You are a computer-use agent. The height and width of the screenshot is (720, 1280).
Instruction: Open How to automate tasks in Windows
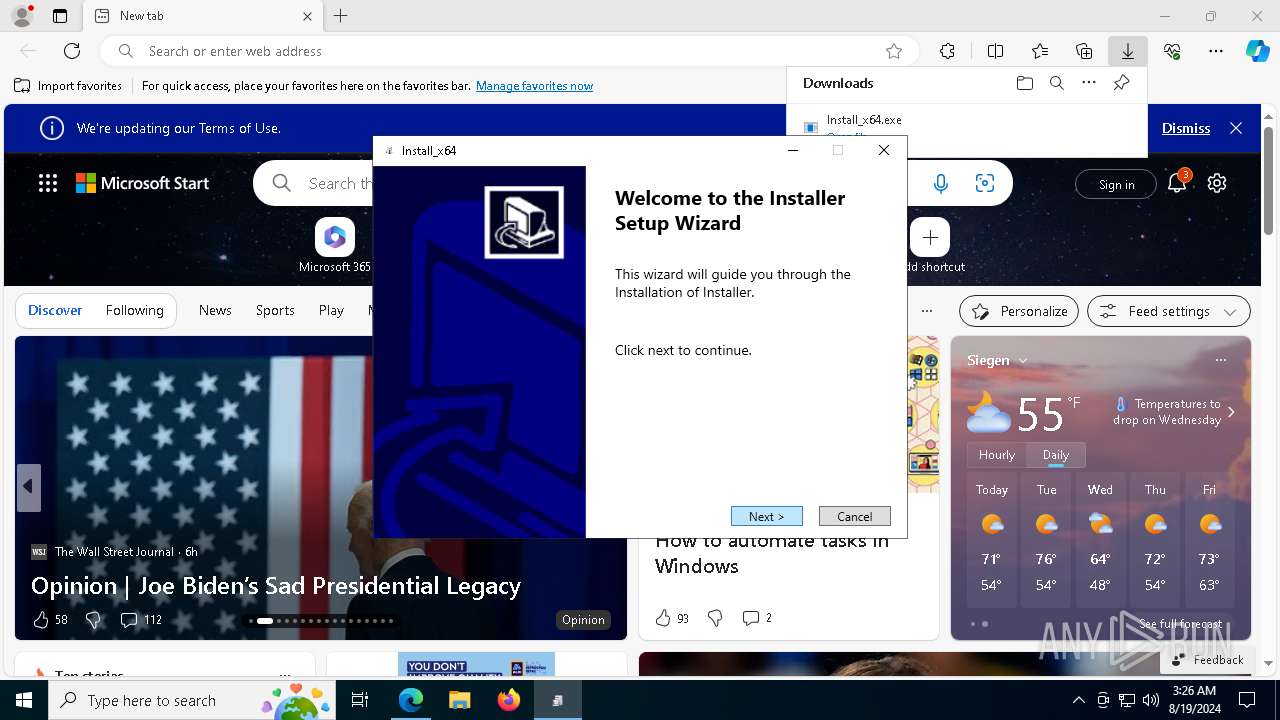772,553
